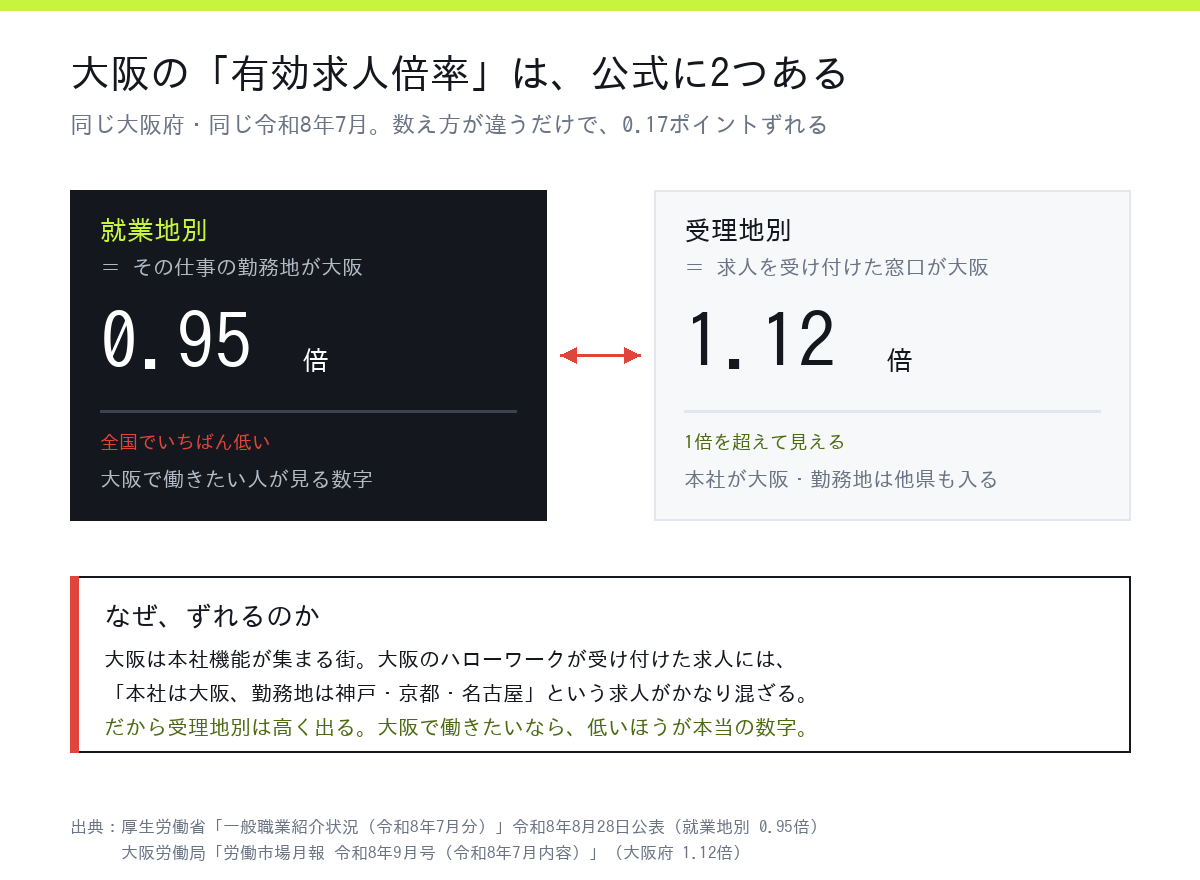Click the text ＝ 求人を受け付けた窓口が大阪
This screenshot has height=880, width=1200.
836,268
